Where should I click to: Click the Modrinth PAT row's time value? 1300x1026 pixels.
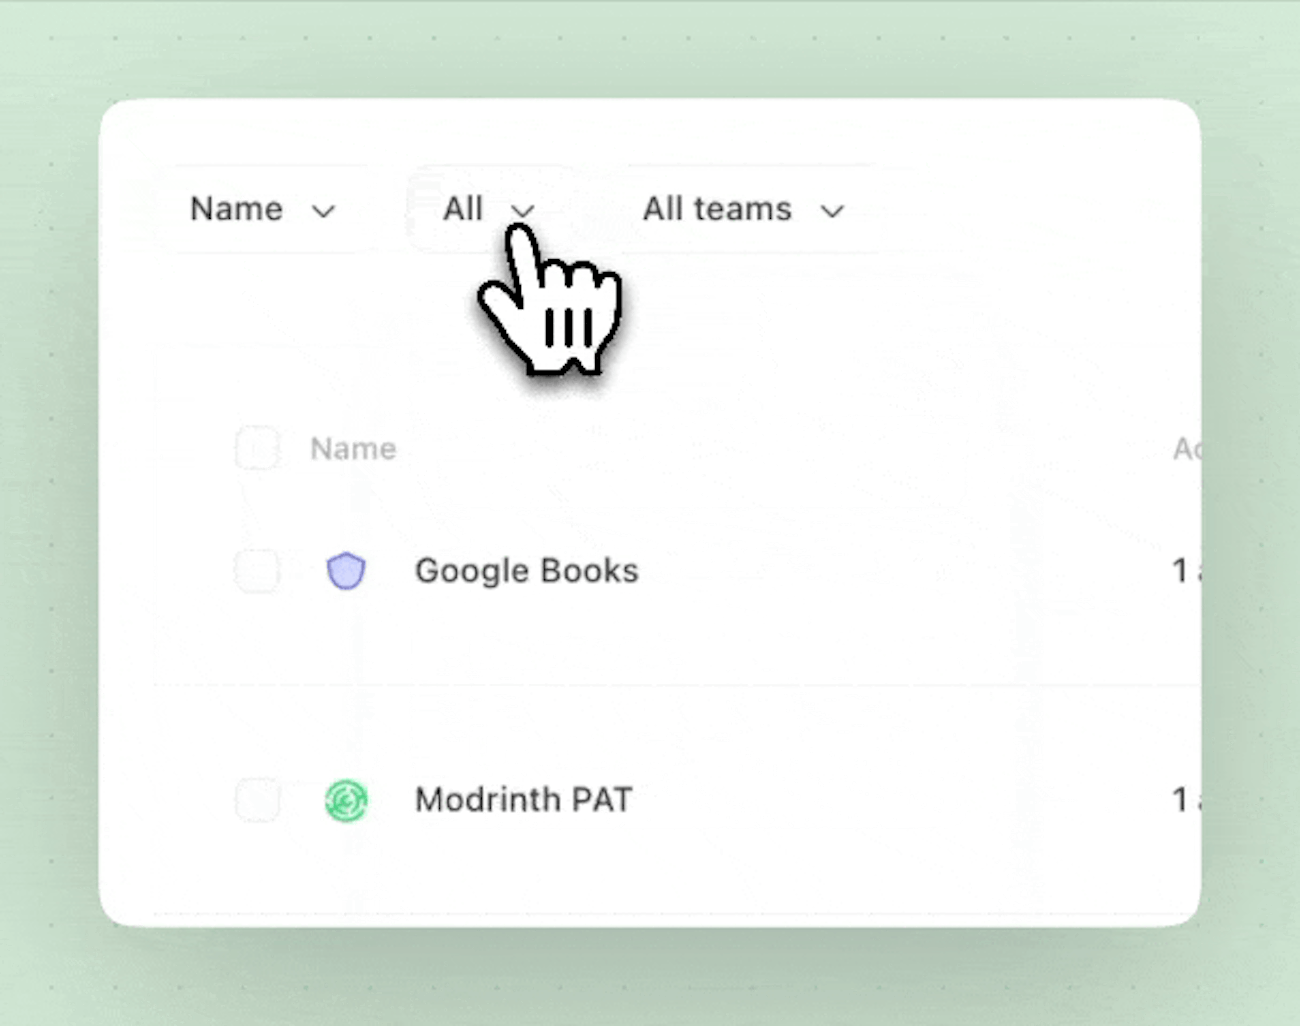1186,800
